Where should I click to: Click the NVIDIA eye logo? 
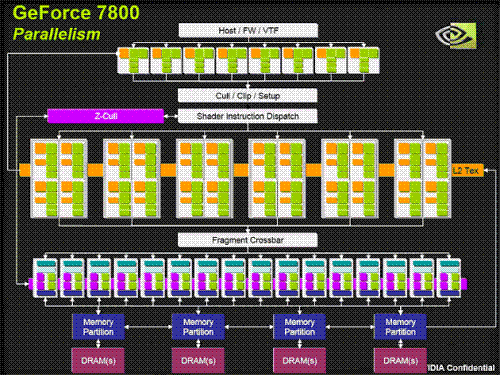coord(456,35)
